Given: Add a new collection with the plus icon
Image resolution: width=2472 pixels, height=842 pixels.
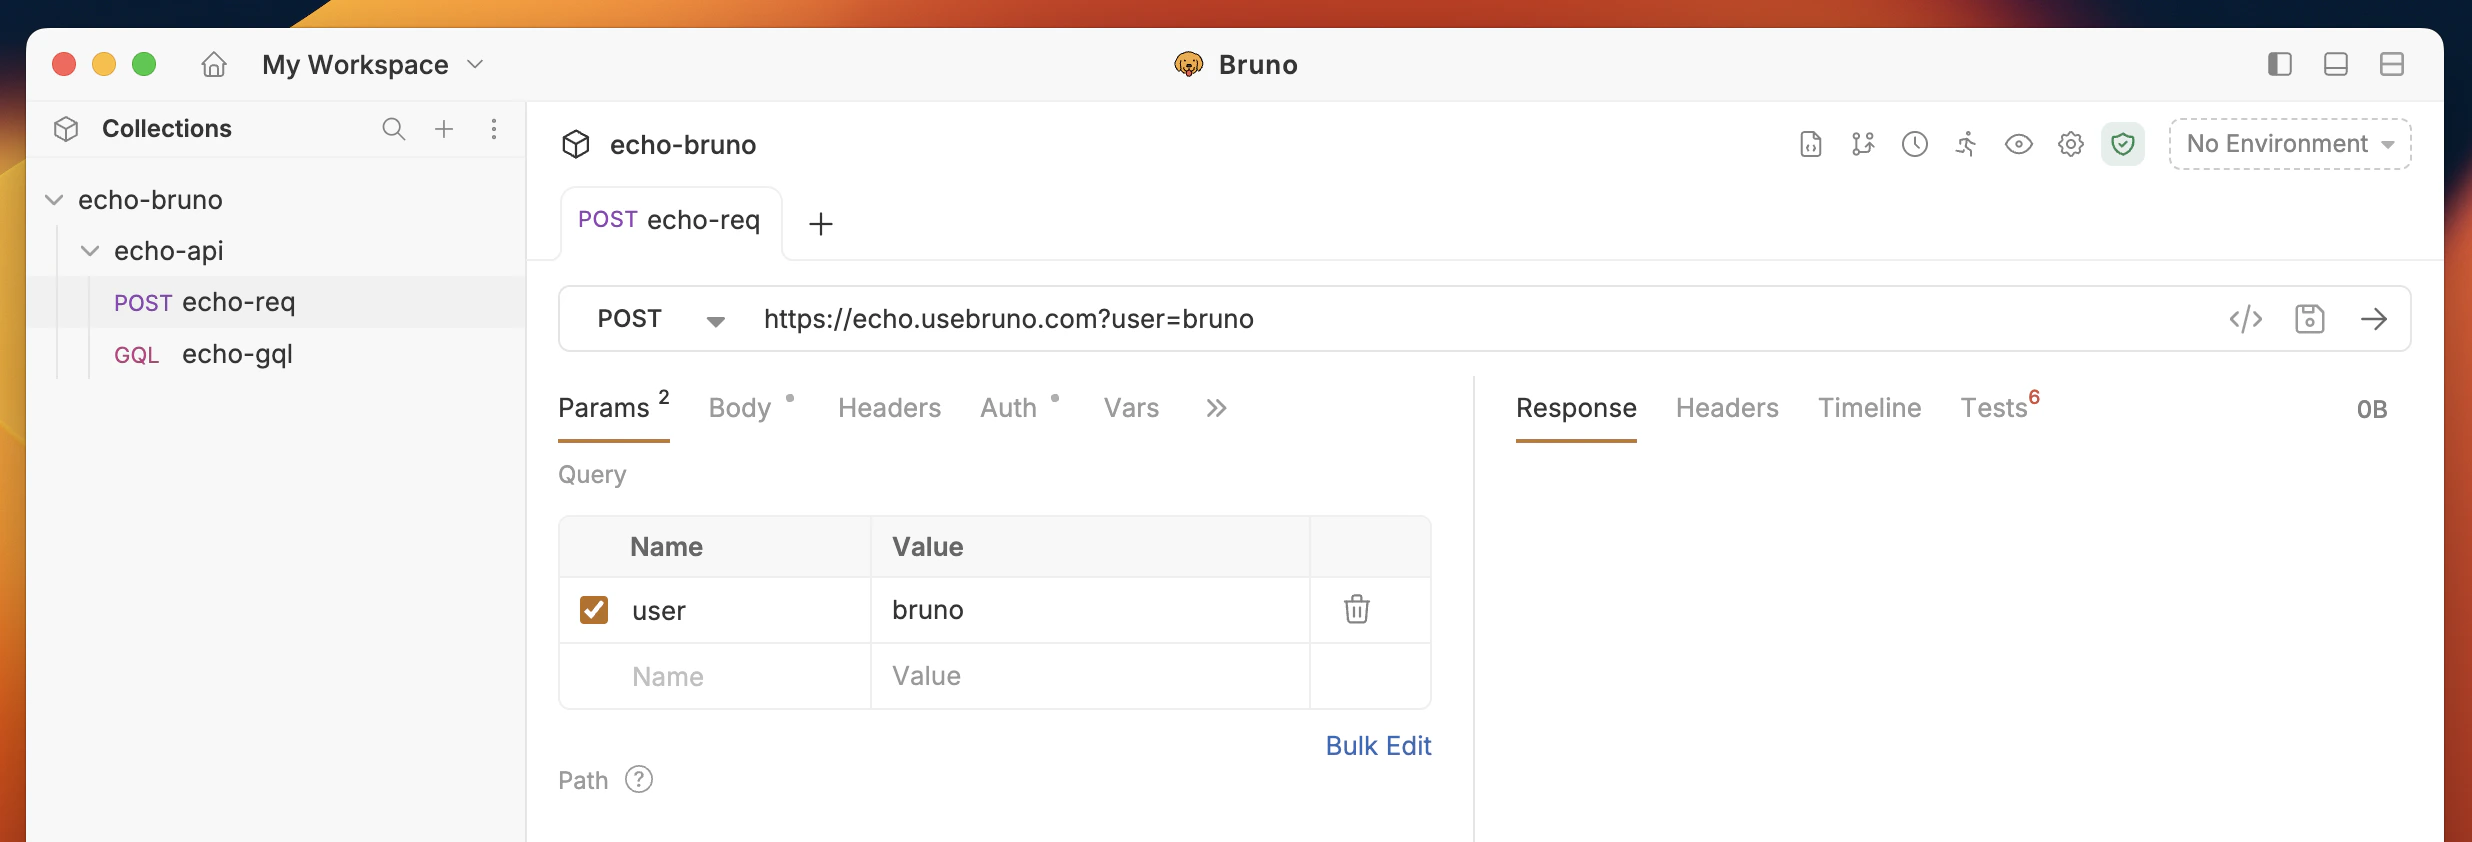Looking at the screenshot, I should click(x=444, y=129).
